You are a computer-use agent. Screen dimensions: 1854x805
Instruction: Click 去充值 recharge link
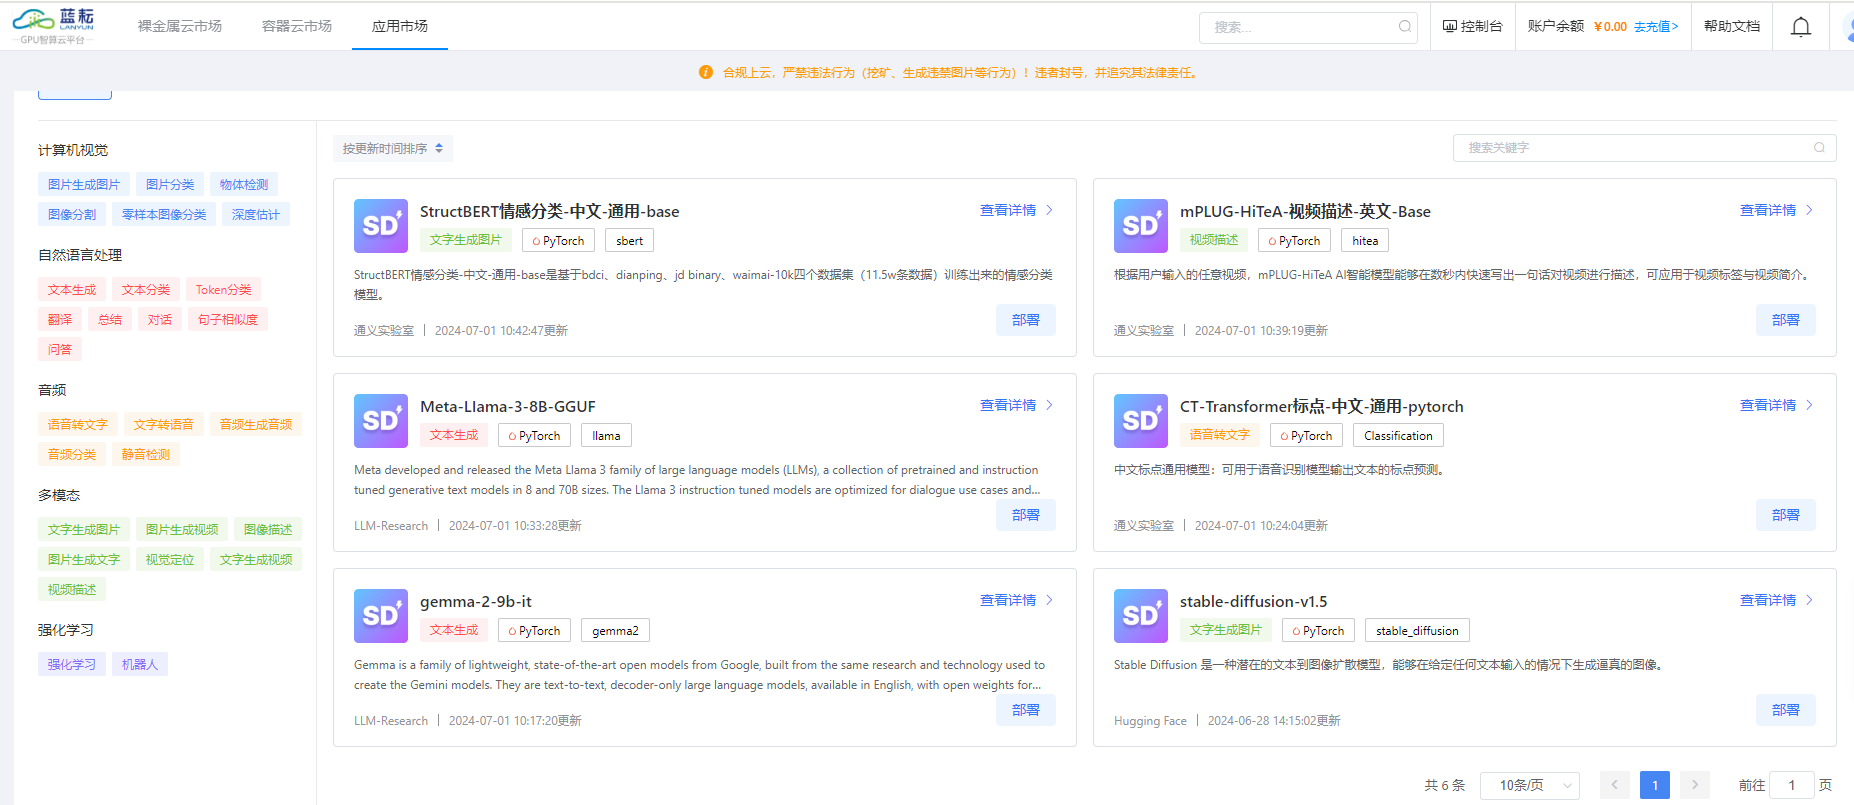[x=1657, y=27]
